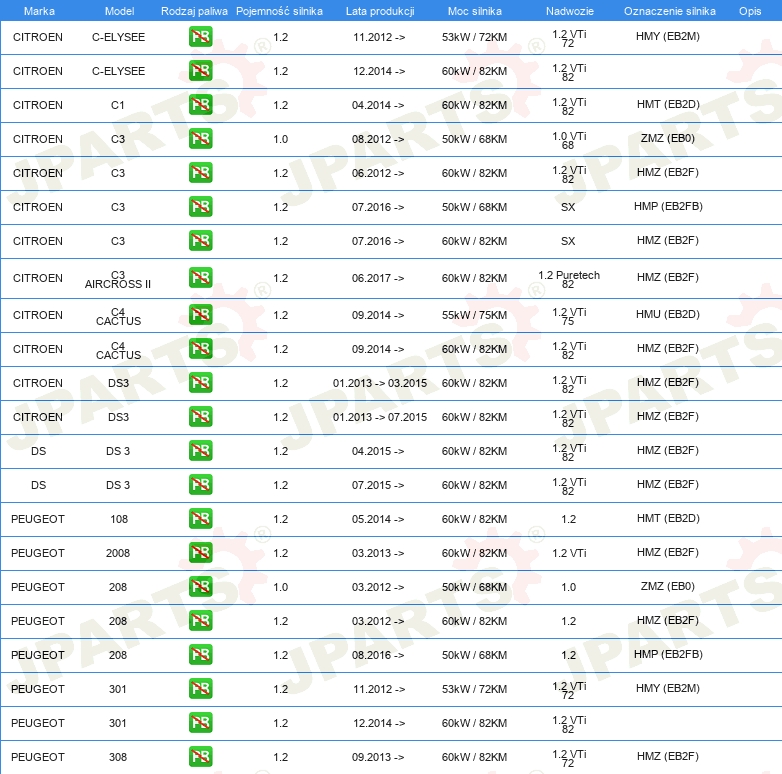Click engine code 'HMP (EB2FB)' in Peugeot 208 row
The image size is (782, 774).
pos(668,654)
